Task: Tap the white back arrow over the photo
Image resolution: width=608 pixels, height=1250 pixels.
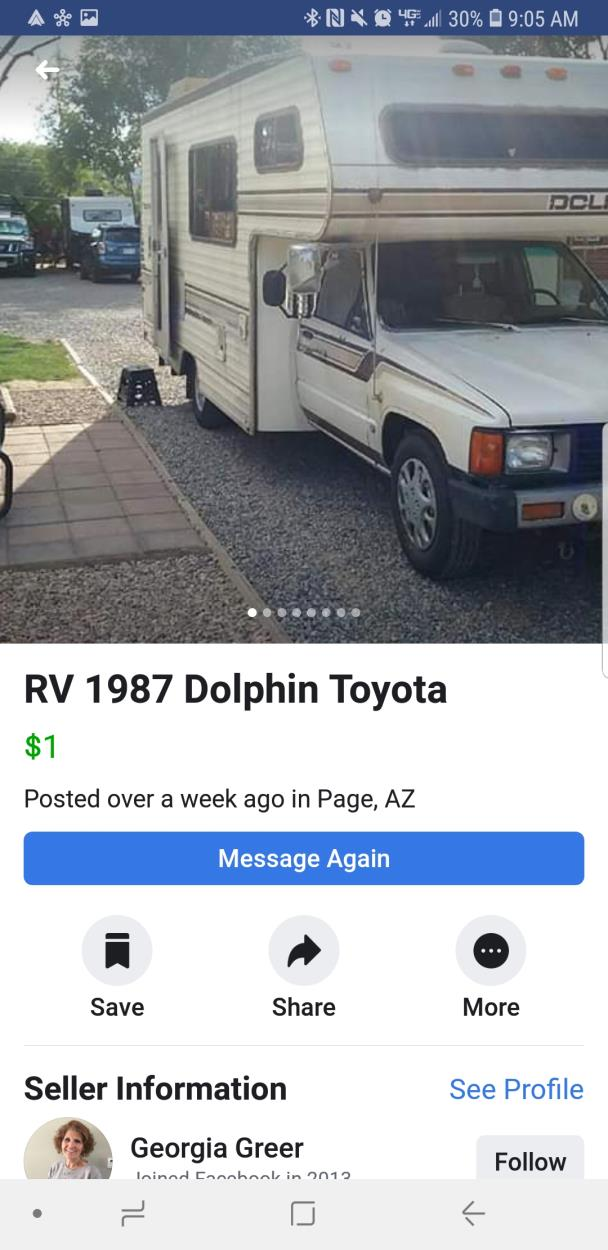Action: (x=47, y=69)
